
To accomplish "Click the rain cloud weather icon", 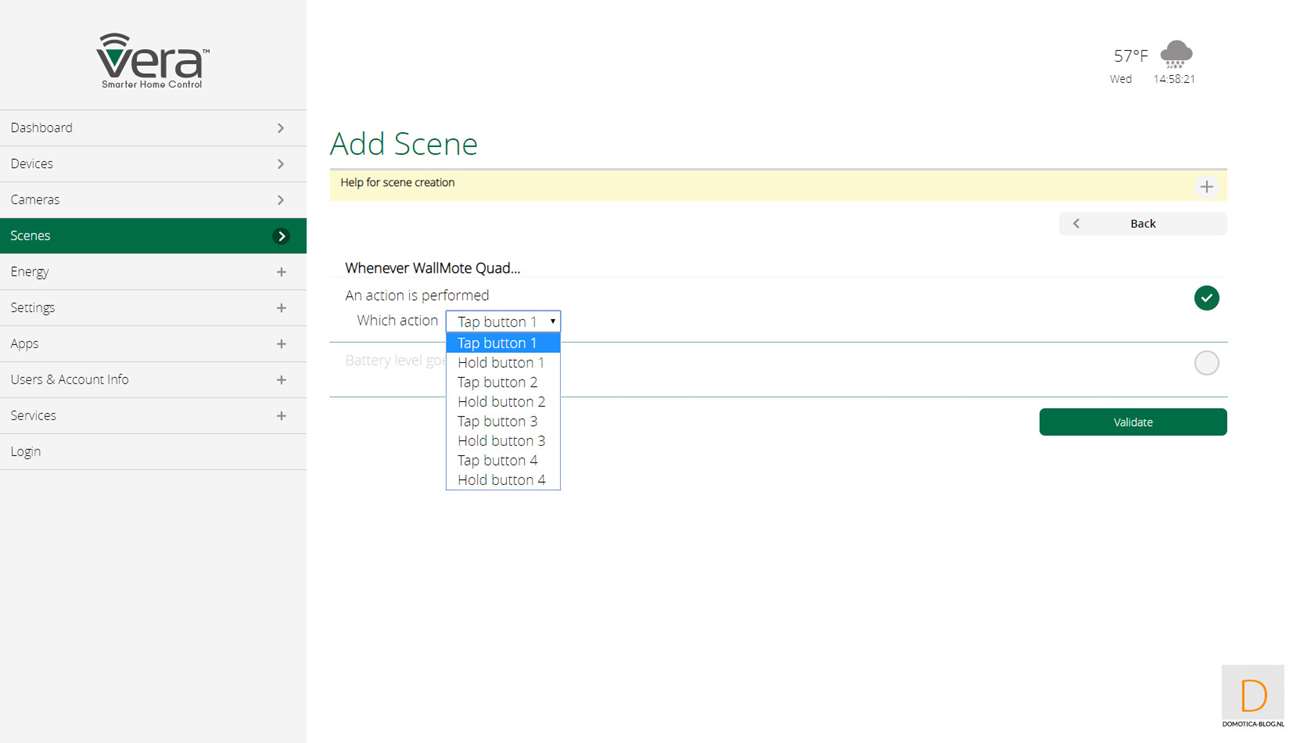I will (1176, 54).
